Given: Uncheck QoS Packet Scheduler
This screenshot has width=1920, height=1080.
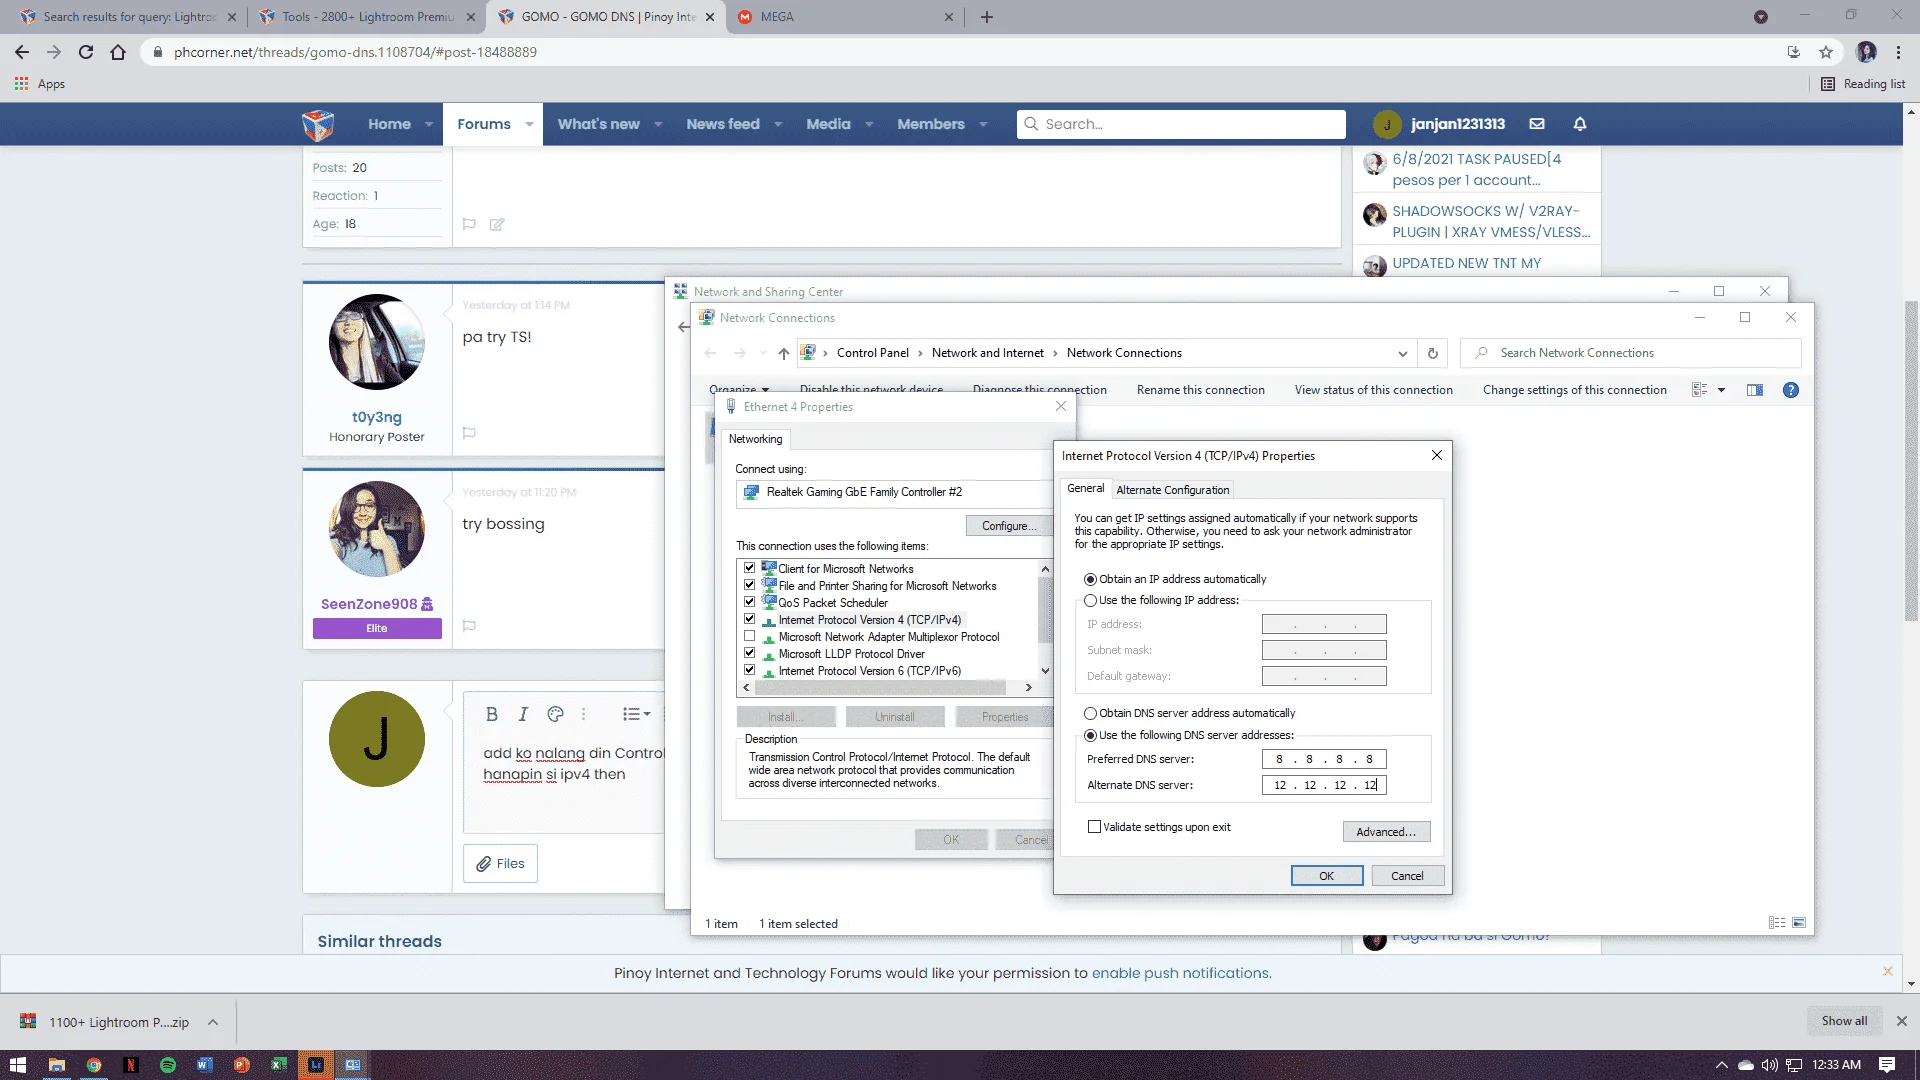Looking at the screenshot, I should point(750,602).
